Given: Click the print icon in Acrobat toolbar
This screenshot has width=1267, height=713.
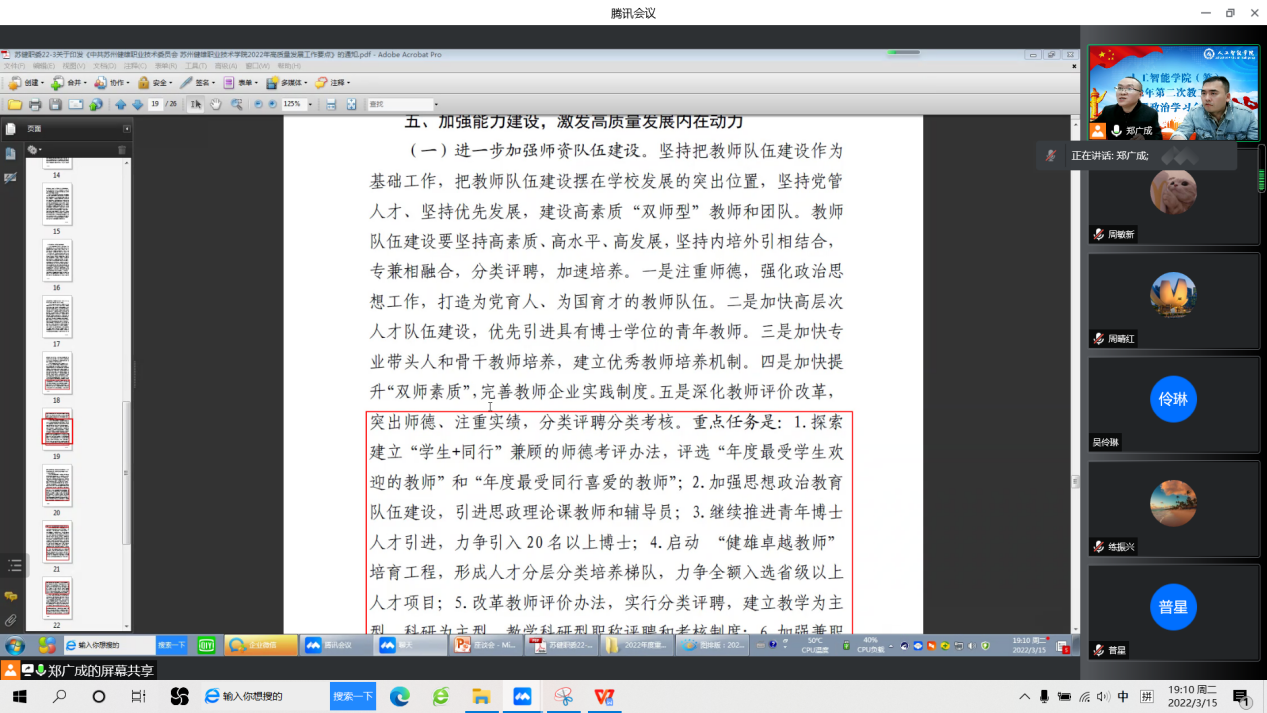Looking at the screenshot, I should [x=35, y=104].
